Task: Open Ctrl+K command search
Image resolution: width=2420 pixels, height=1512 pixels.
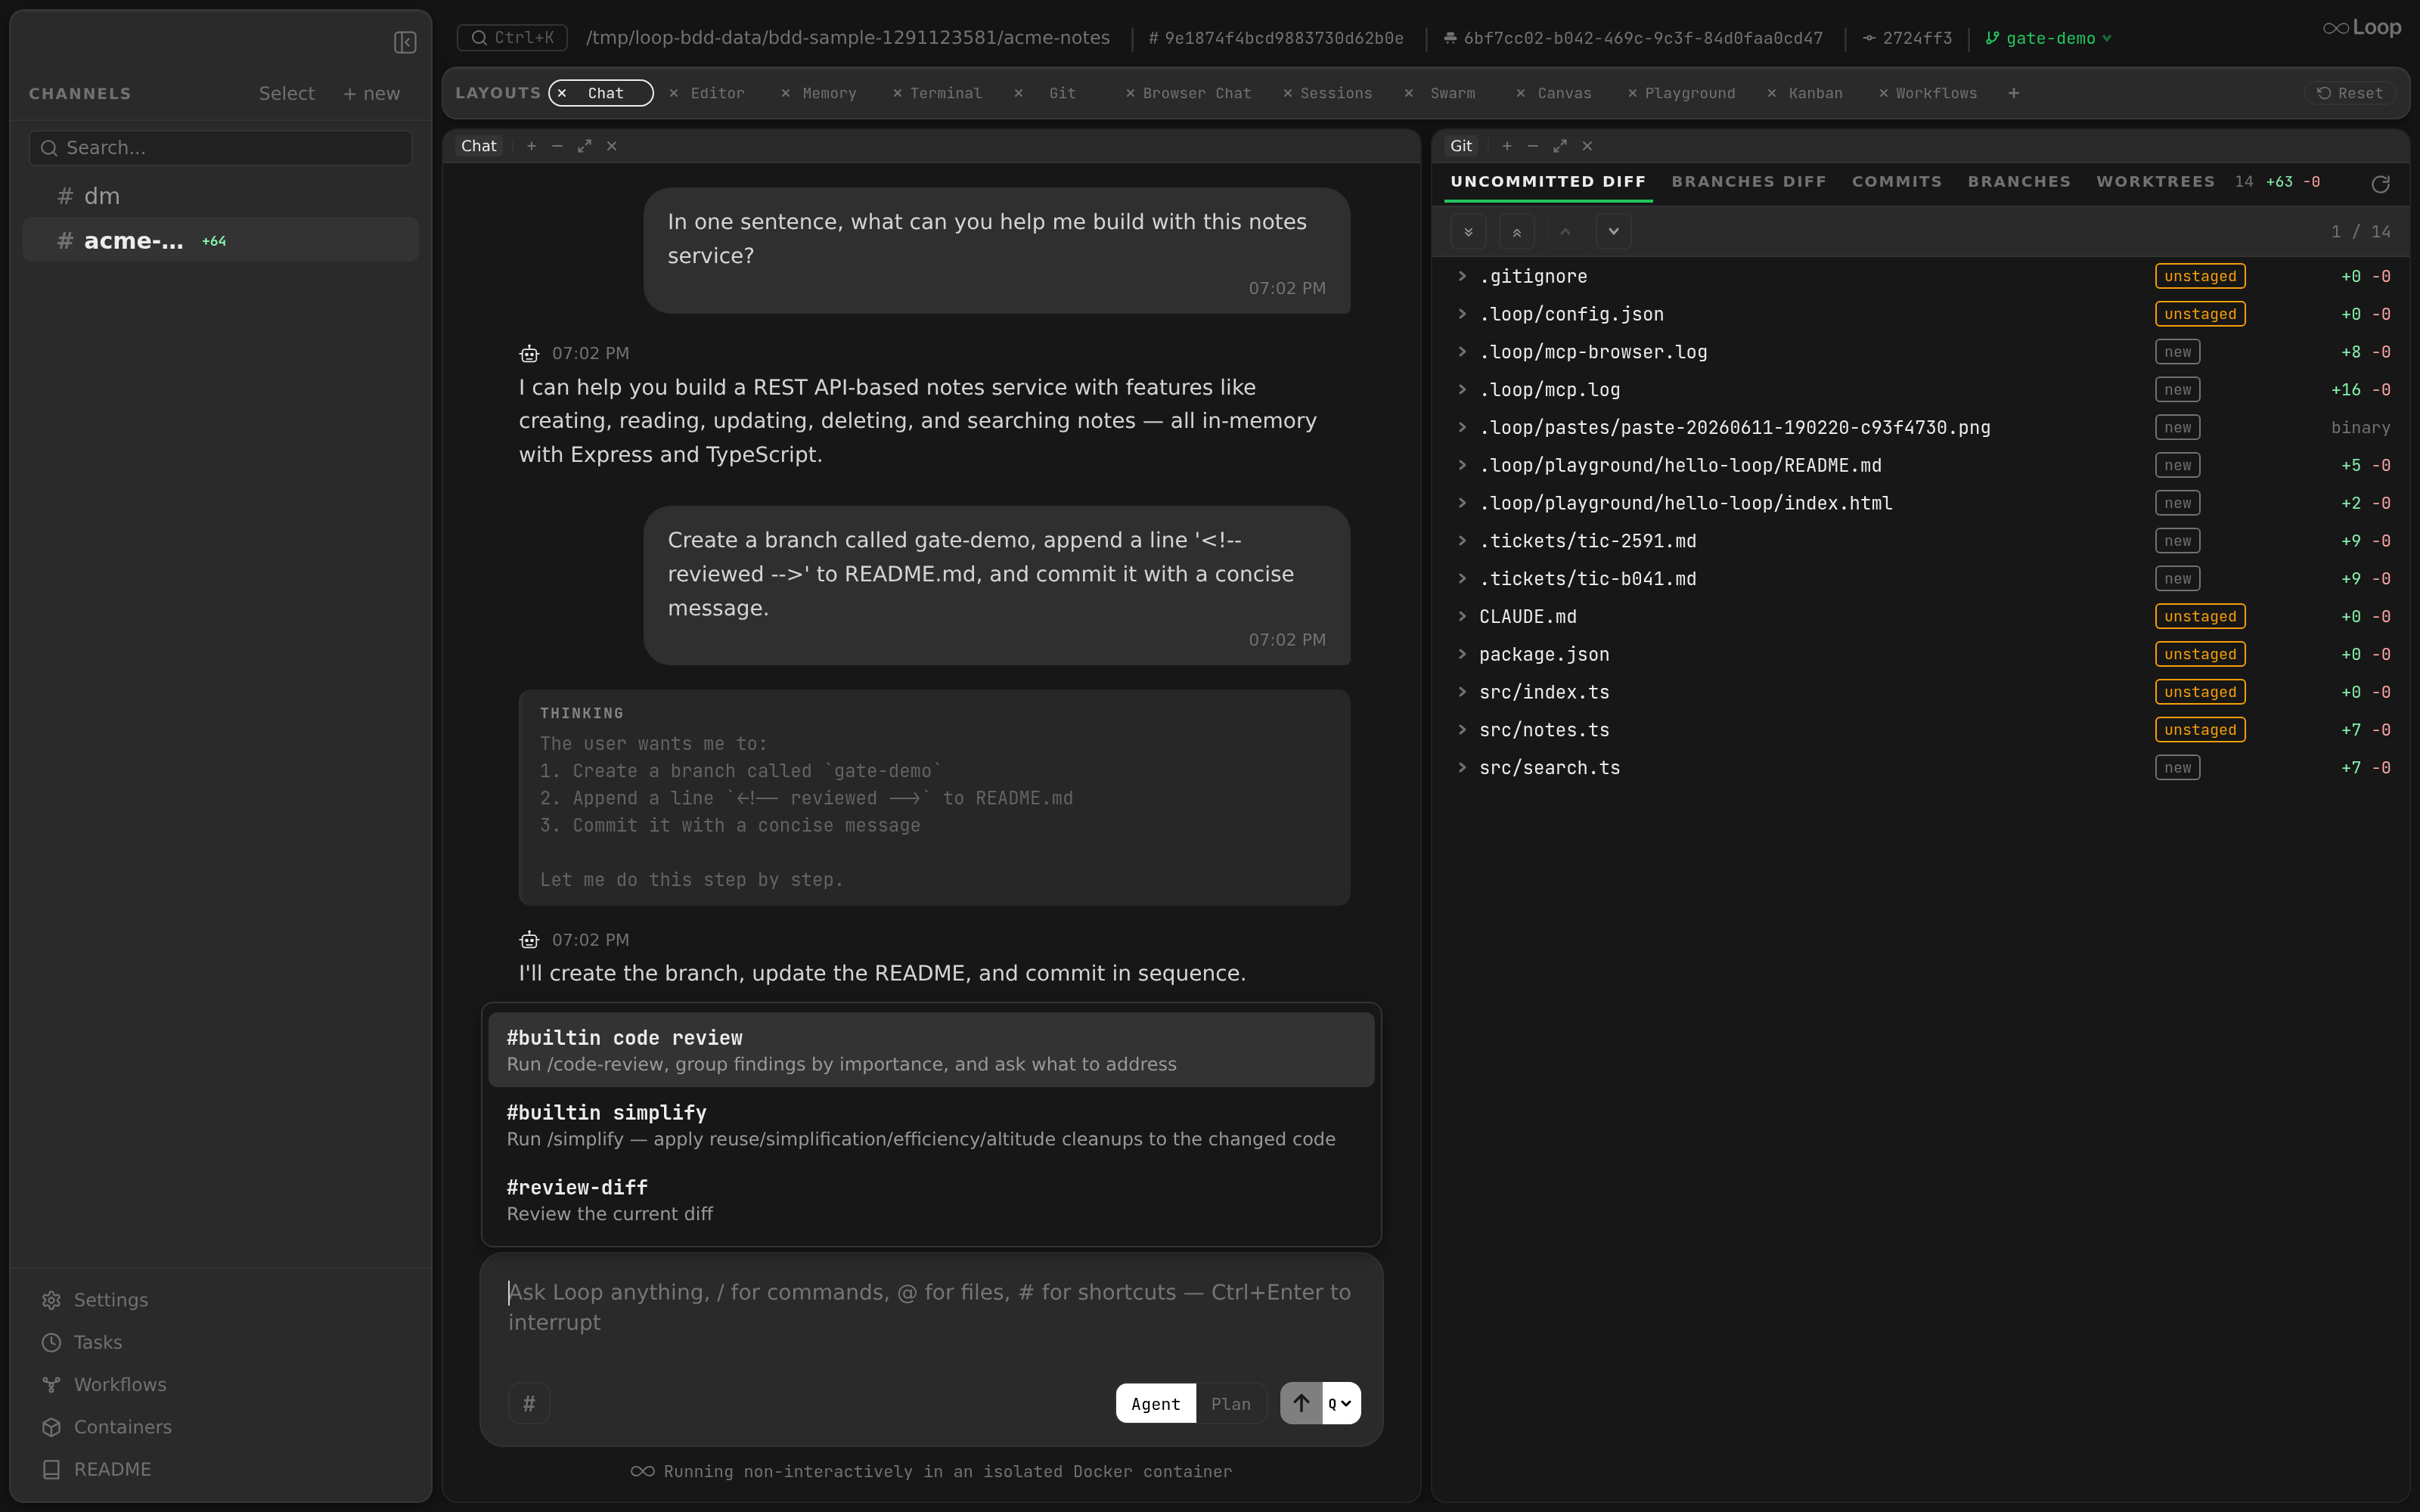Action: click(x=512, y=38)
